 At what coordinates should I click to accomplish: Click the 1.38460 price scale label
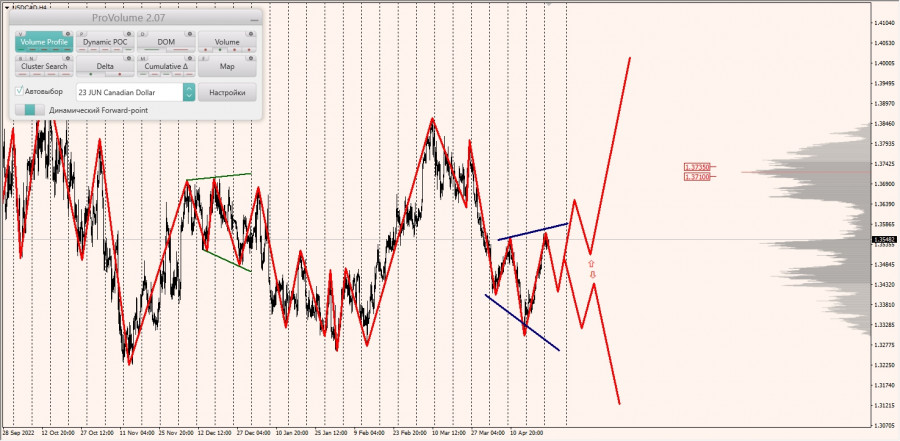tap(886, 123)
